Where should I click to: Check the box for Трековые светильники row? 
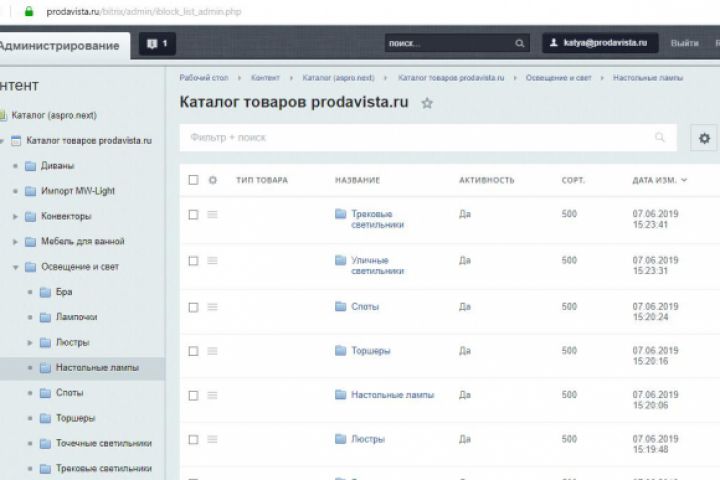(193, 215)
